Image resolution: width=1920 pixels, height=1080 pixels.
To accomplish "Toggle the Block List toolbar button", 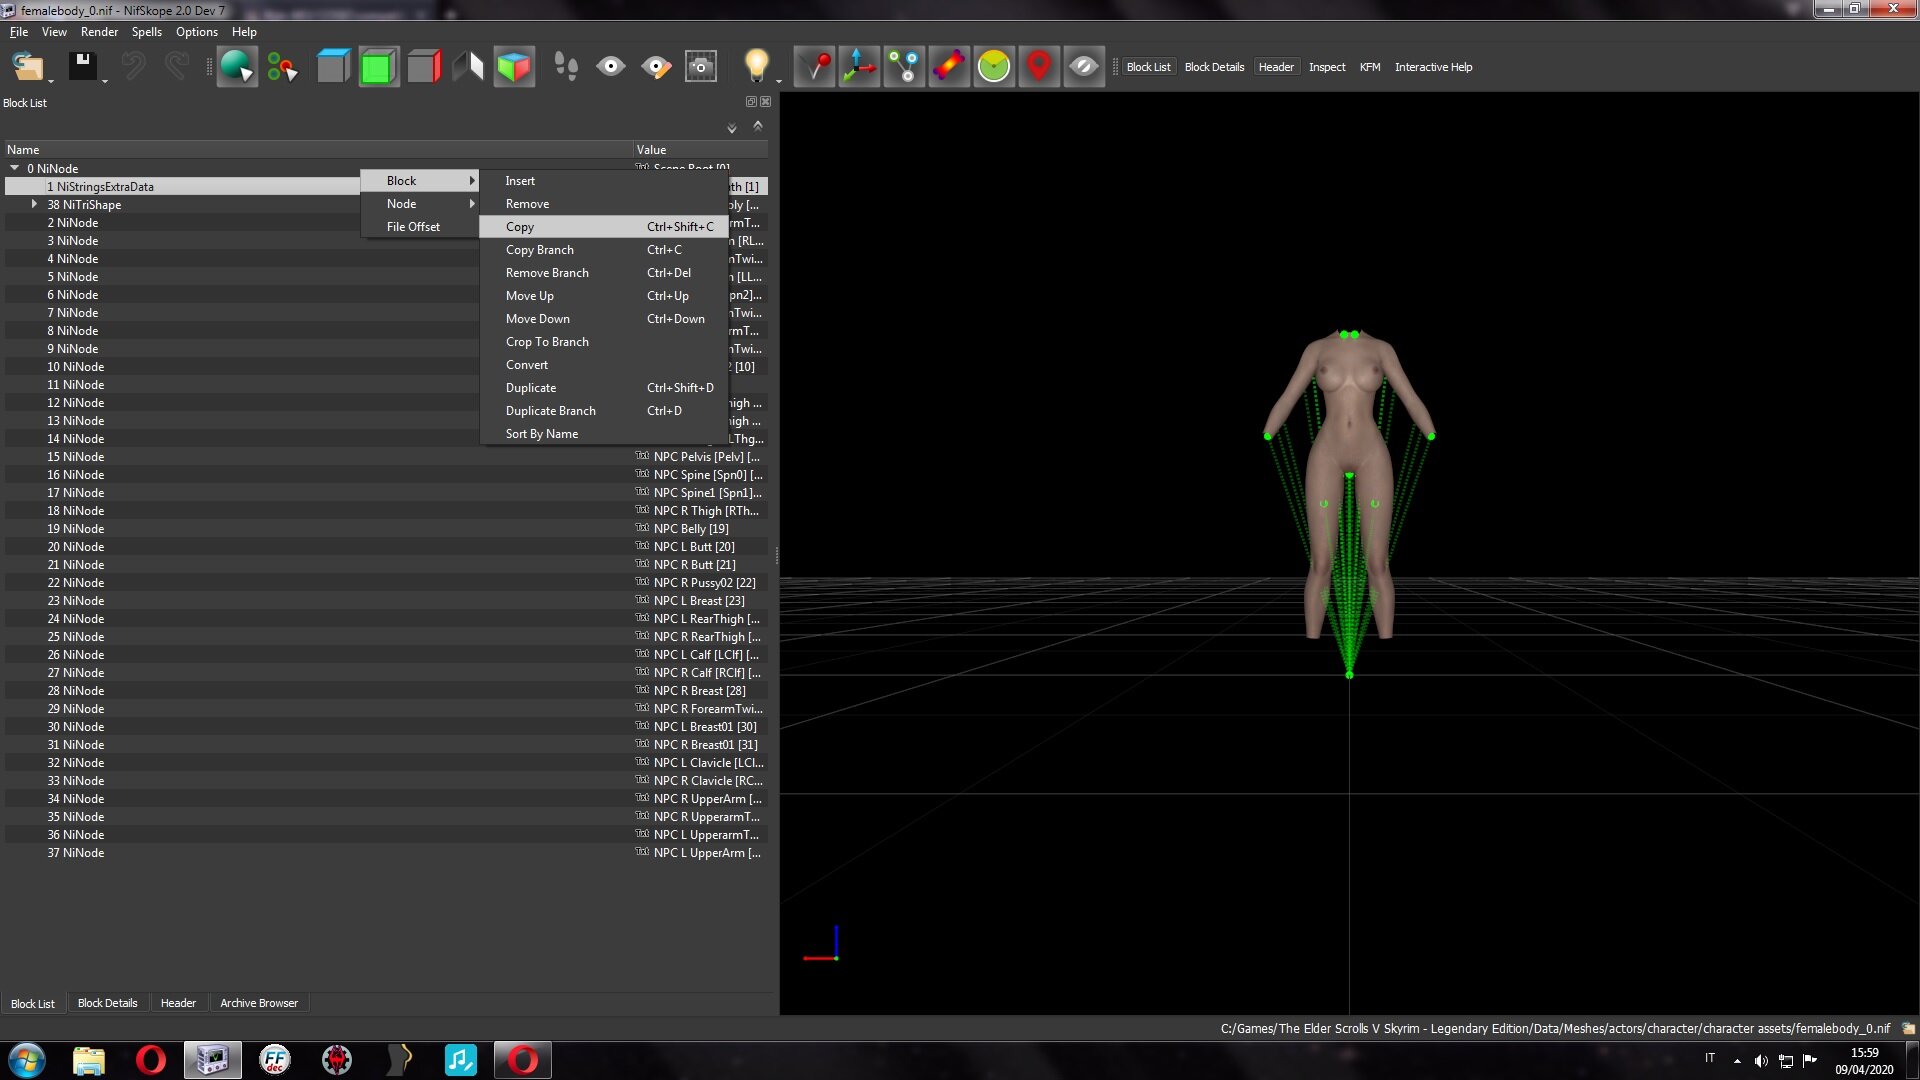I will coord(1148,67).
